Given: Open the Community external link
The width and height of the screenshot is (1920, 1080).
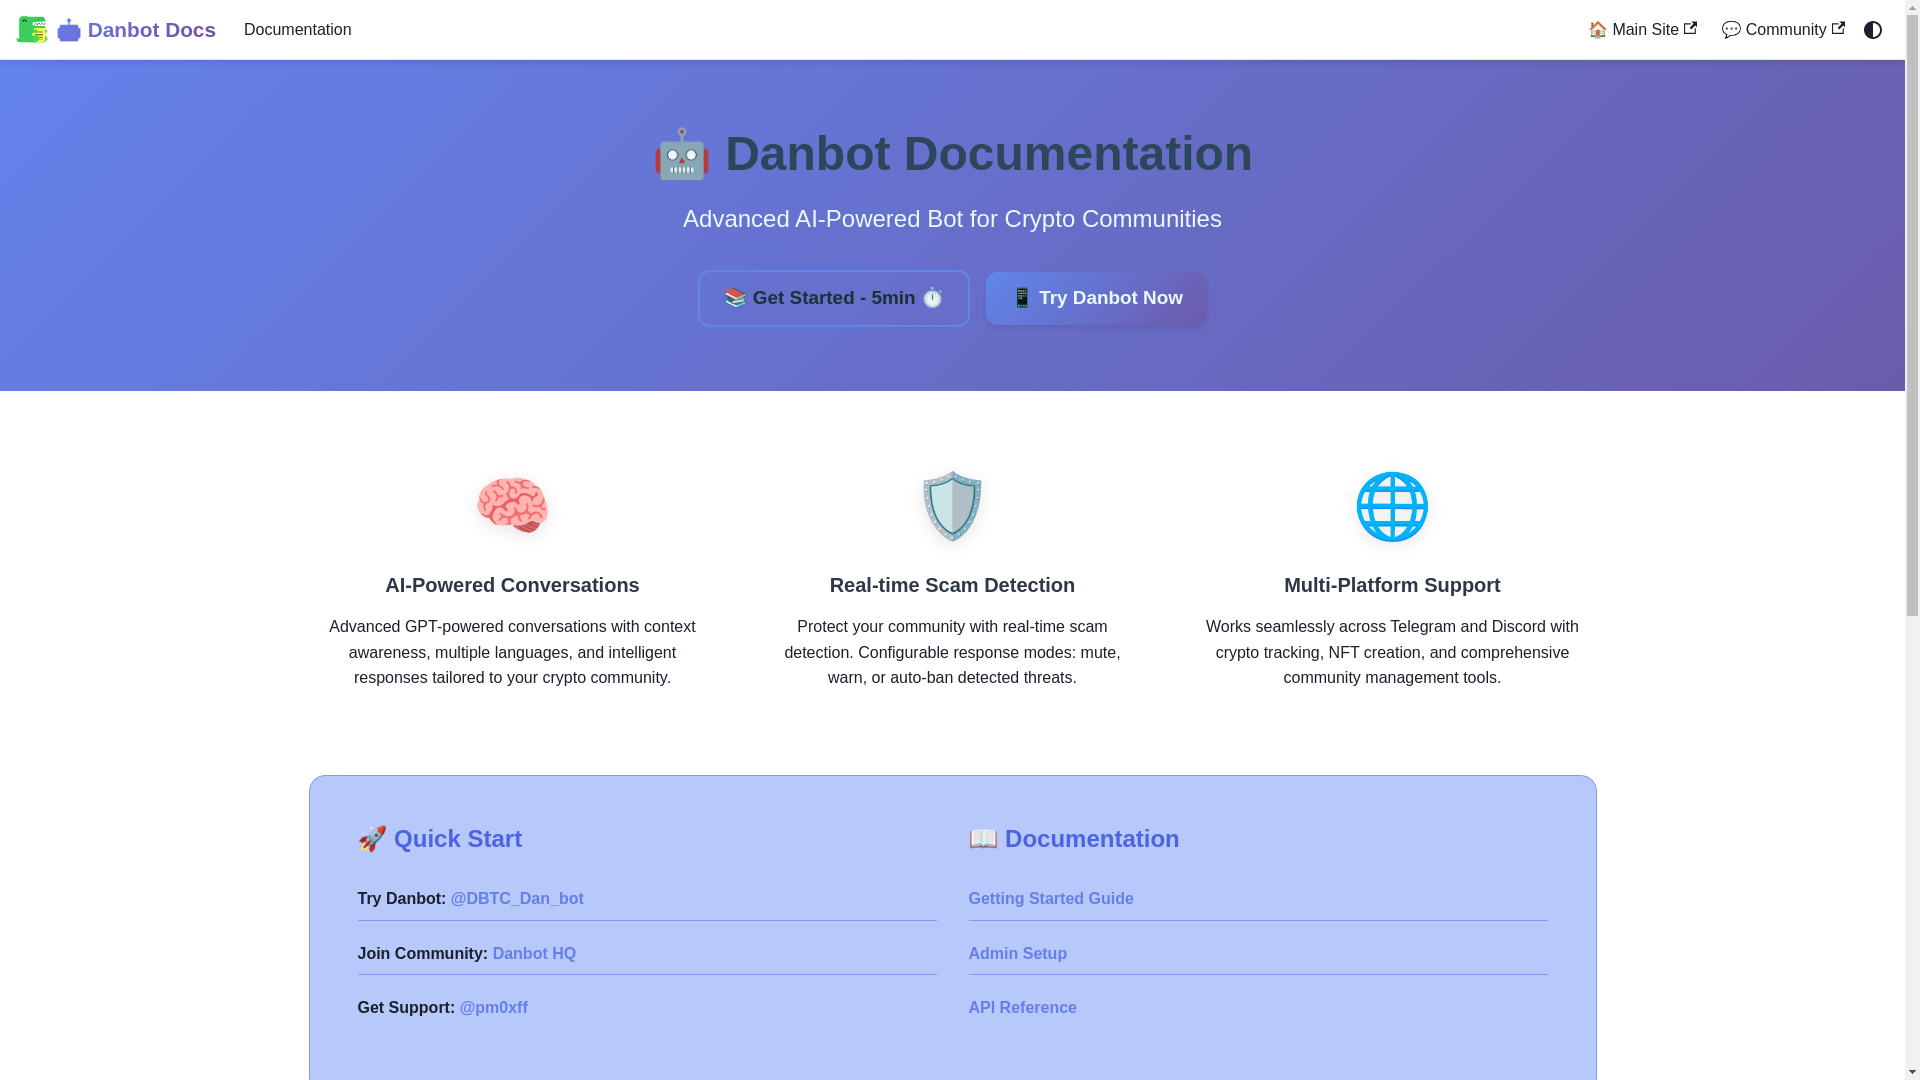Looking at the screenshot, I should [1782, 30].
